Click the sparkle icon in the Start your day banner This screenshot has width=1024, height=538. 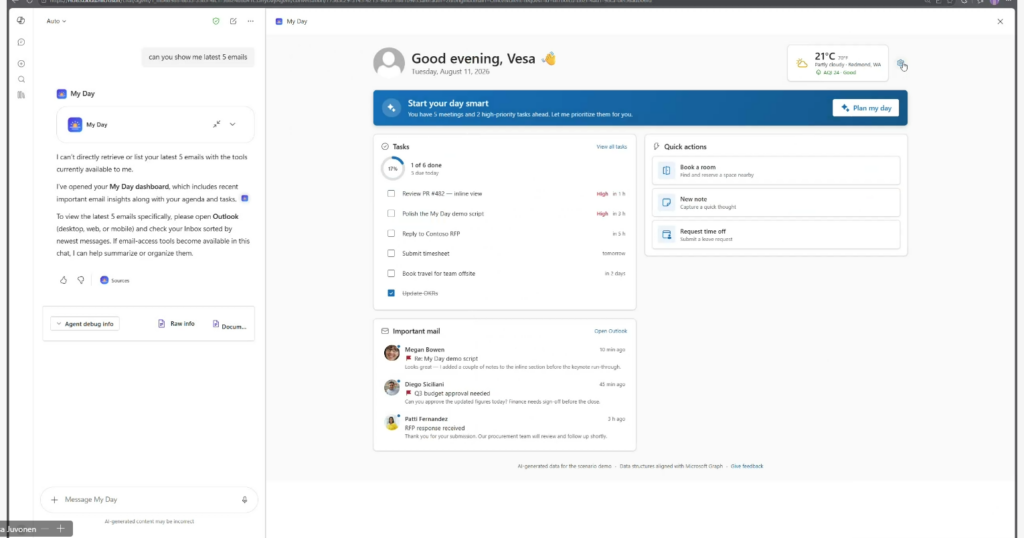392,108
